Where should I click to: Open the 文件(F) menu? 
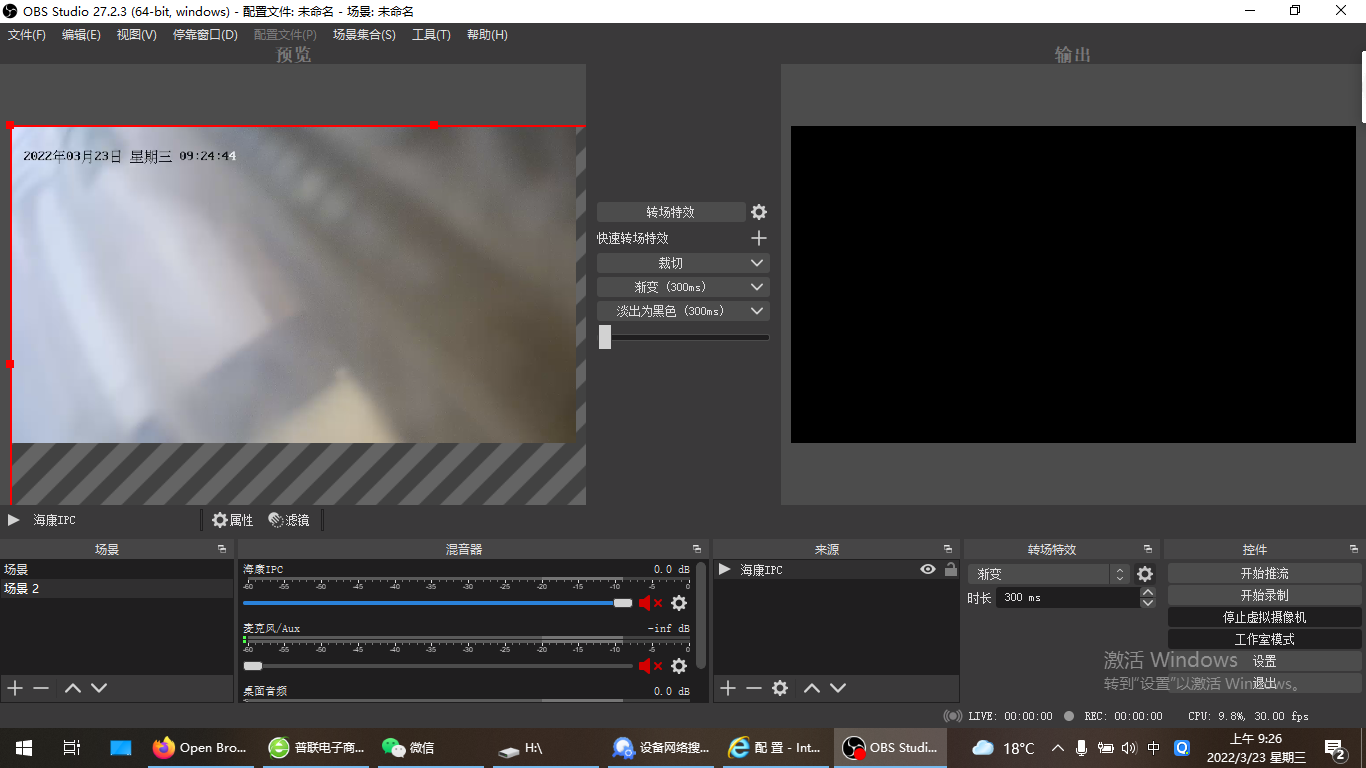tap(27, 34)
